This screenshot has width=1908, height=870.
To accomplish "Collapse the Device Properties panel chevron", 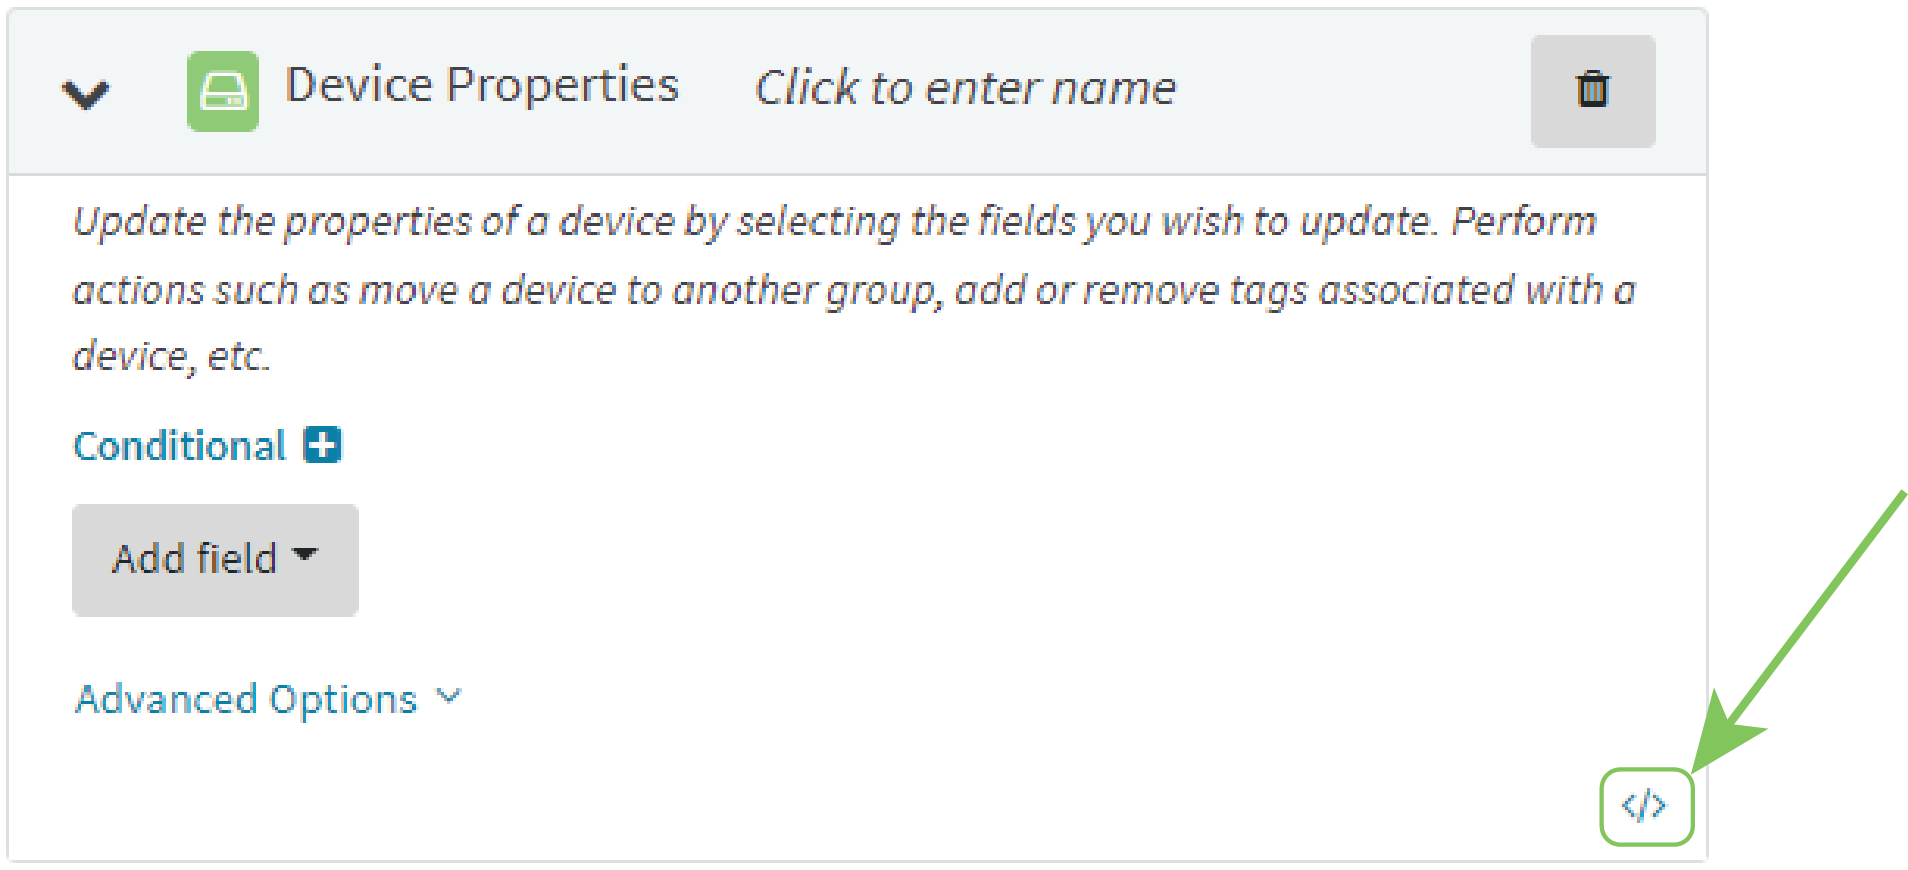I will [86, 94].
